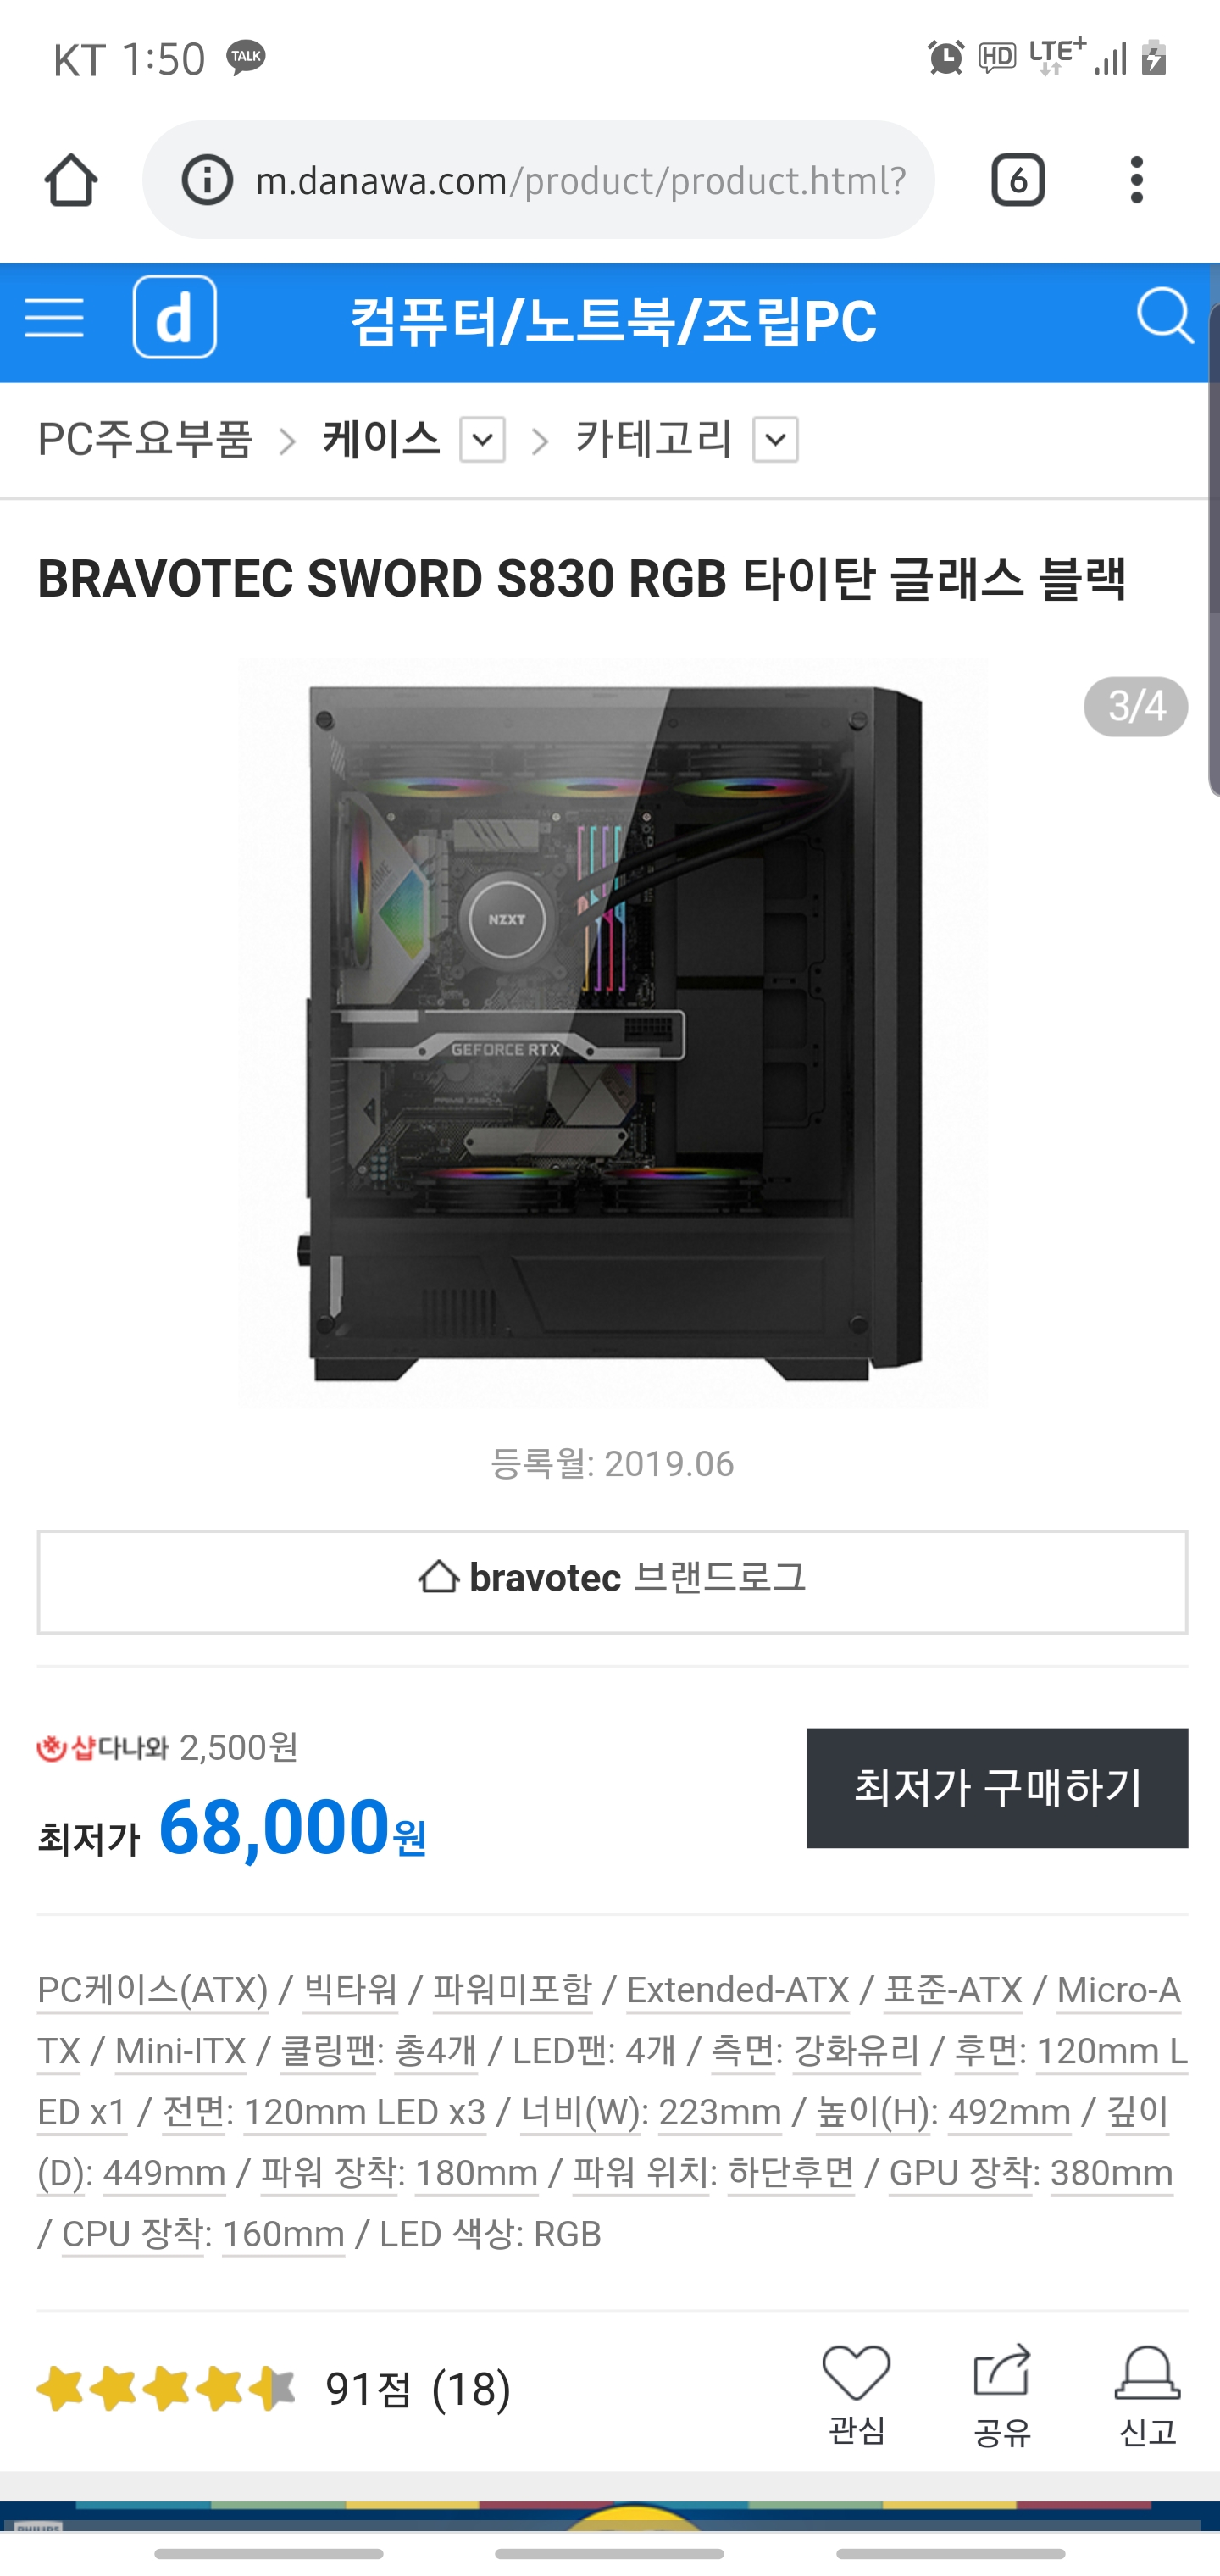
Task: Tap the PC case product image
Action: [x=612, y=1032]
